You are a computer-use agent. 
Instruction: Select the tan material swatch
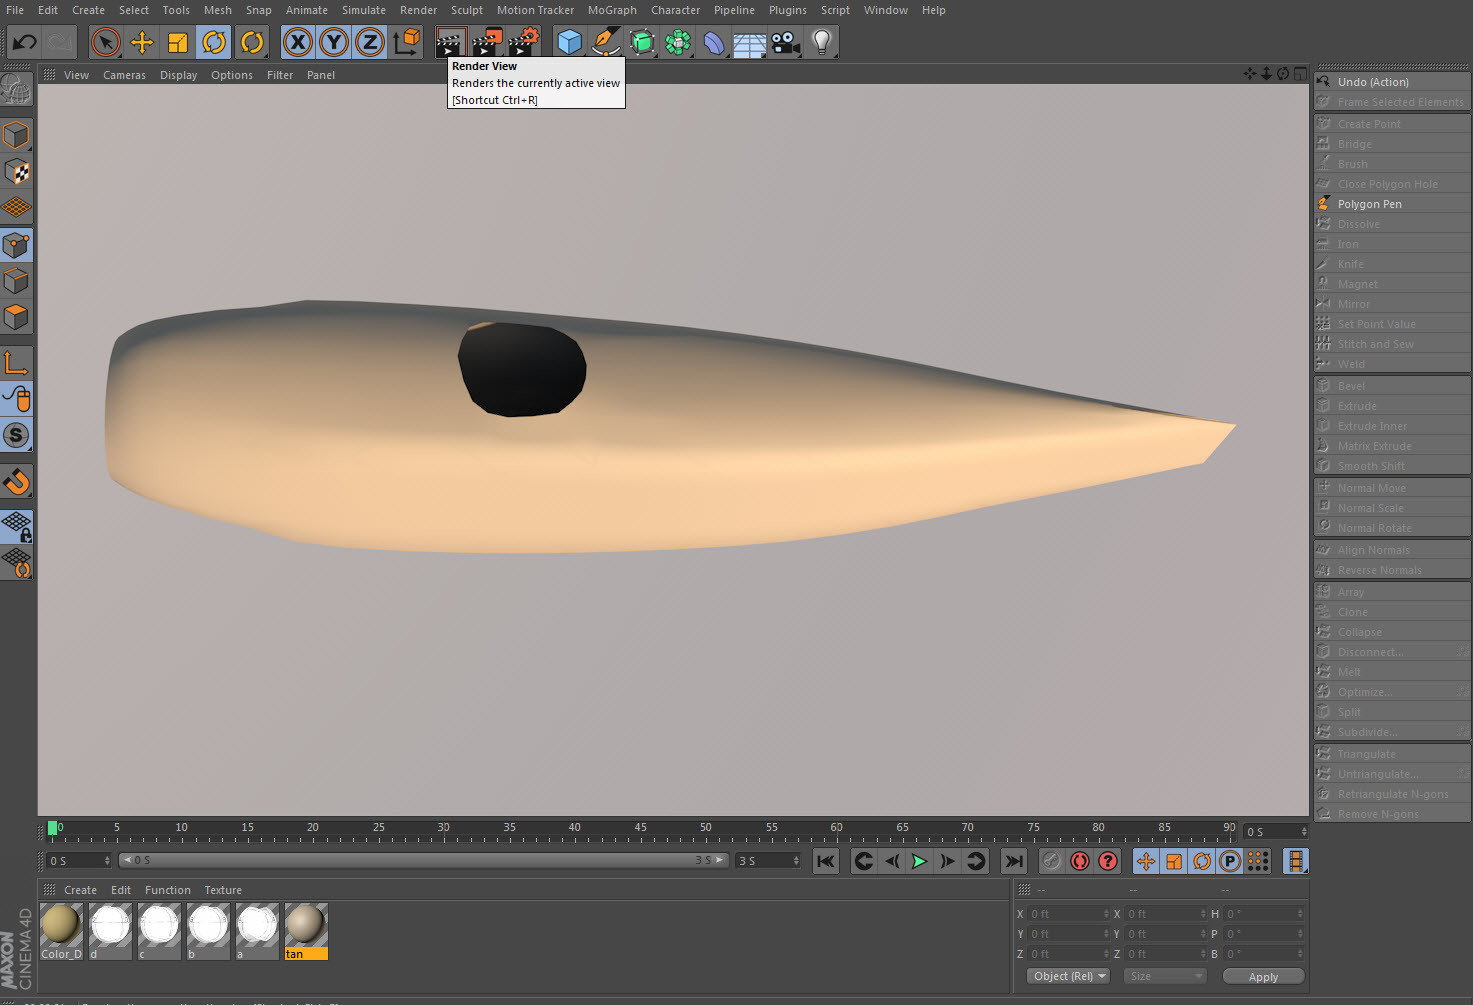point(306,932)
